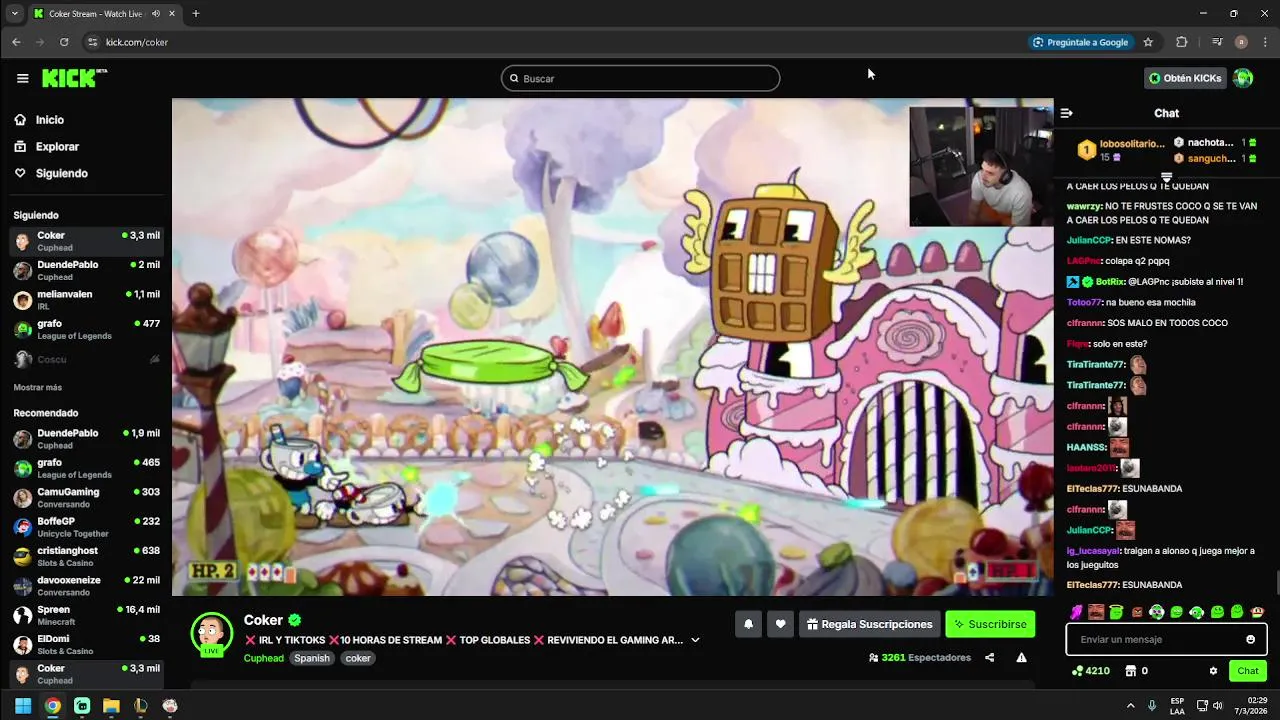Open CamuGaming recommended channel
Image resolution: width=1280 pixels, height=720 pixels.
click(x=86, y=497)
